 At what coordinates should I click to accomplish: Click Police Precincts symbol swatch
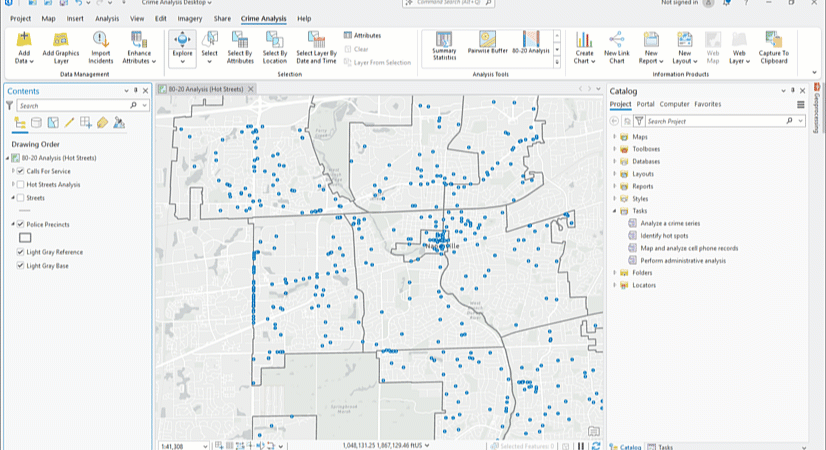click(x=25, y=238)
